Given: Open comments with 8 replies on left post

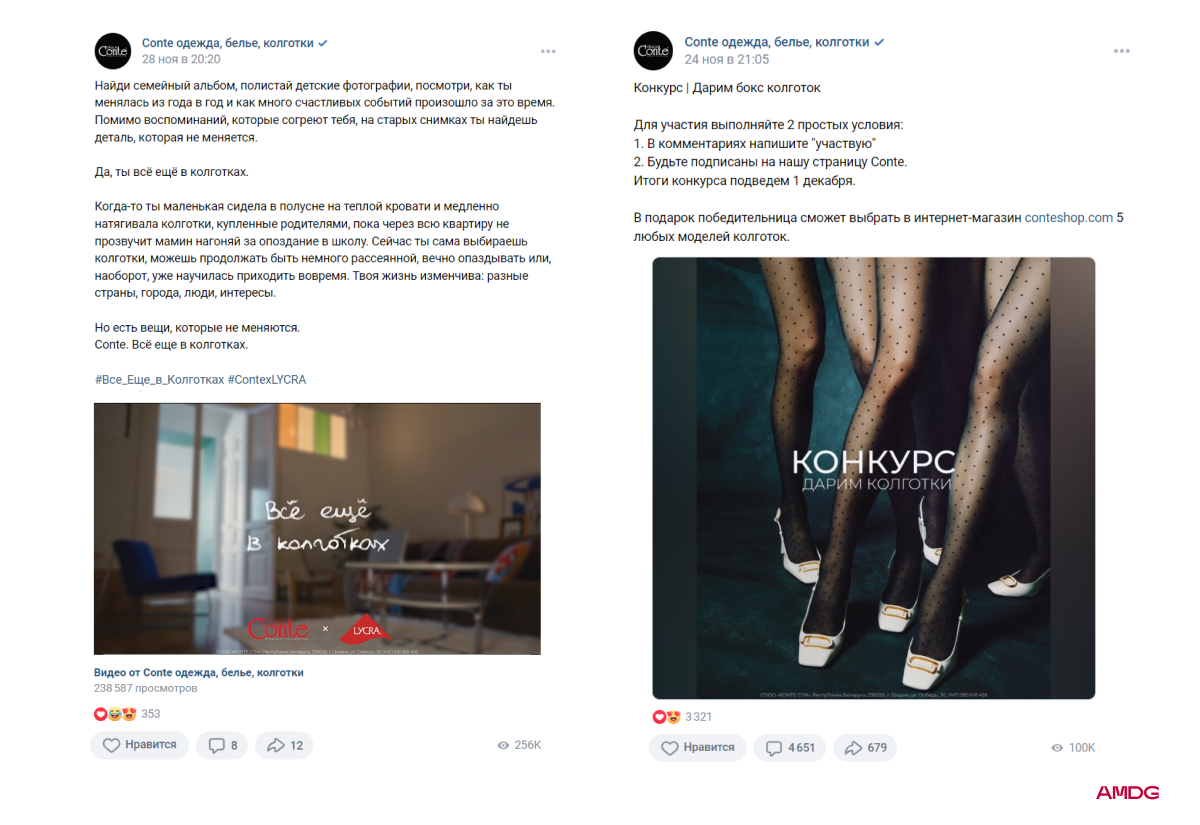Looking at the screenshot, I should pyautogui.click(x=222, y=745).
